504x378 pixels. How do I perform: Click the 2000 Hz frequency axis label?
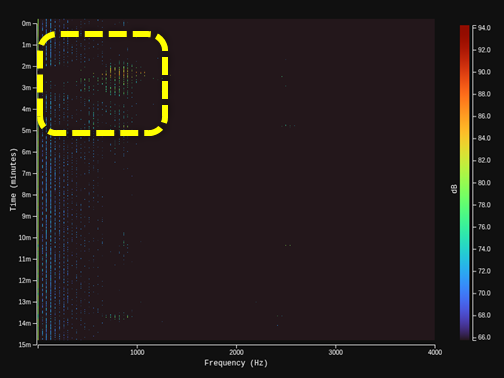point(236,352)
